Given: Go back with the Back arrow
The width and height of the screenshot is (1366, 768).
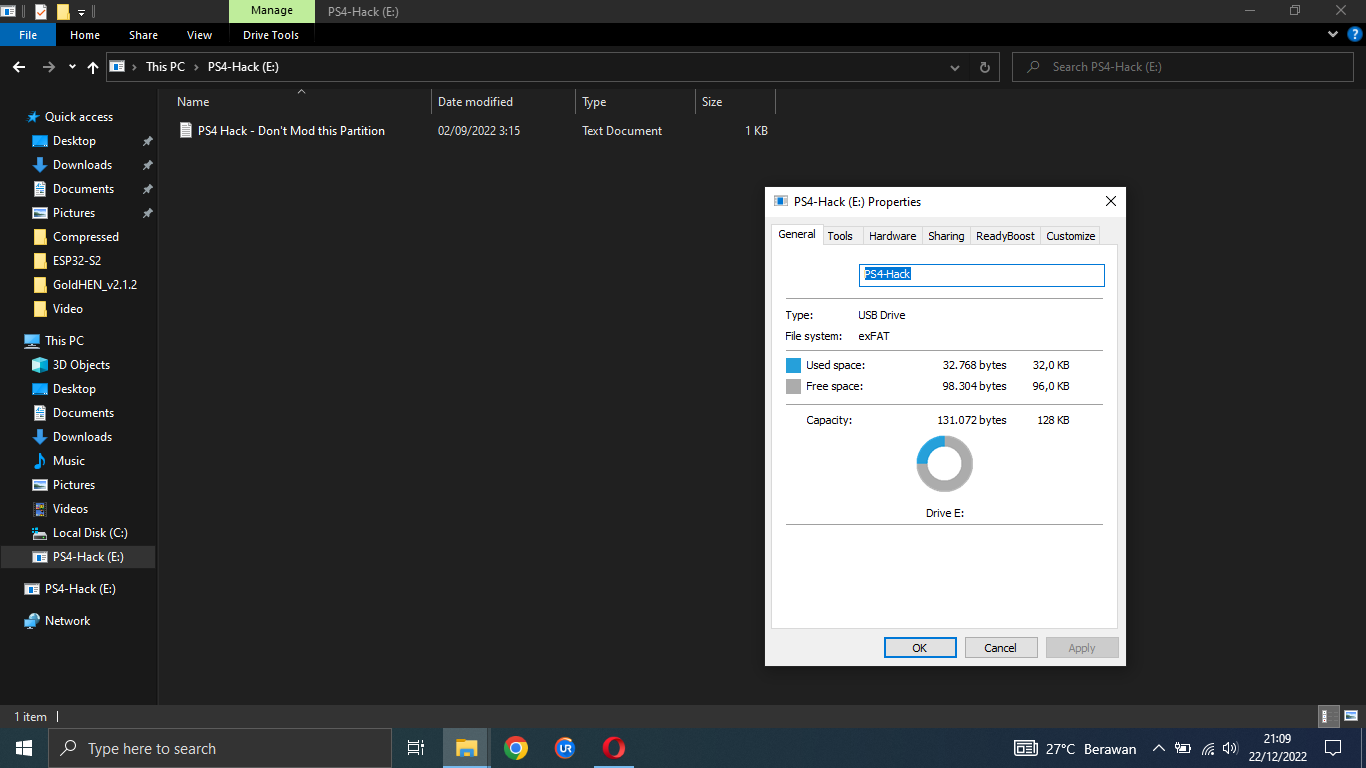Looking at the screenshot, I should (x=19, y=67).
